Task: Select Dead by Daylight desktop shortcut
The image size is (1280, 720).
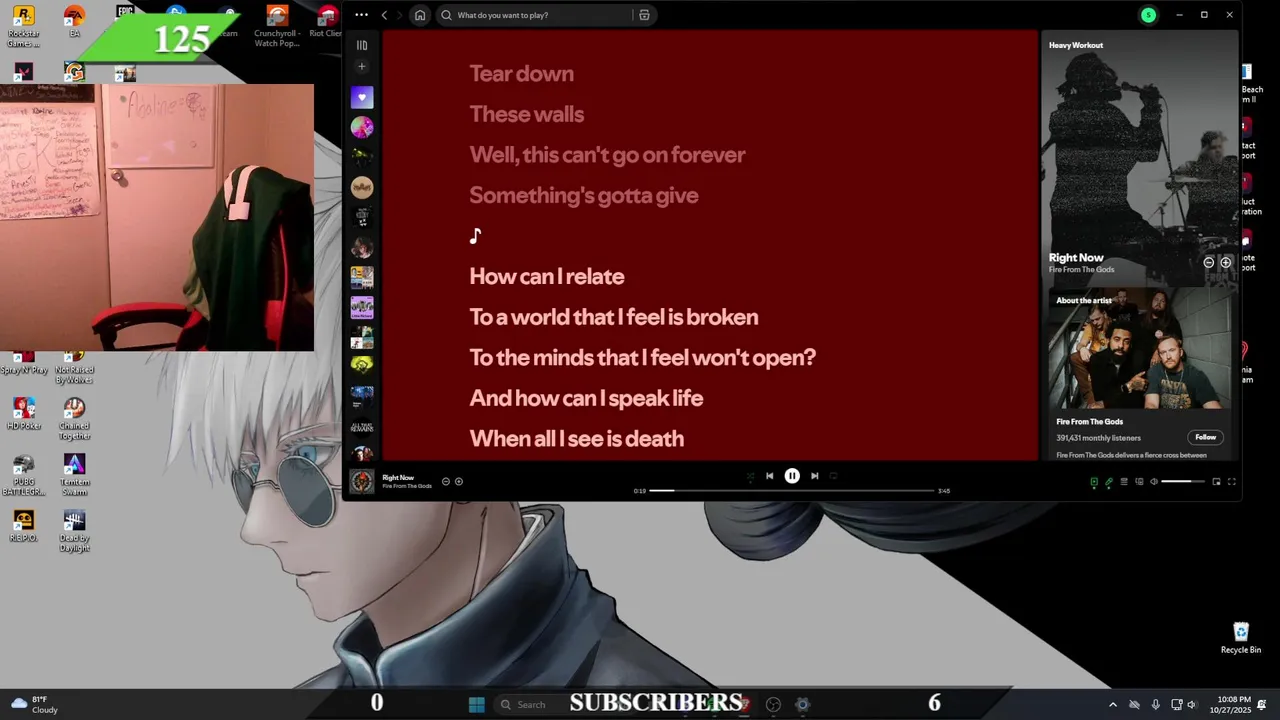Action: click(x=74, y=531)
